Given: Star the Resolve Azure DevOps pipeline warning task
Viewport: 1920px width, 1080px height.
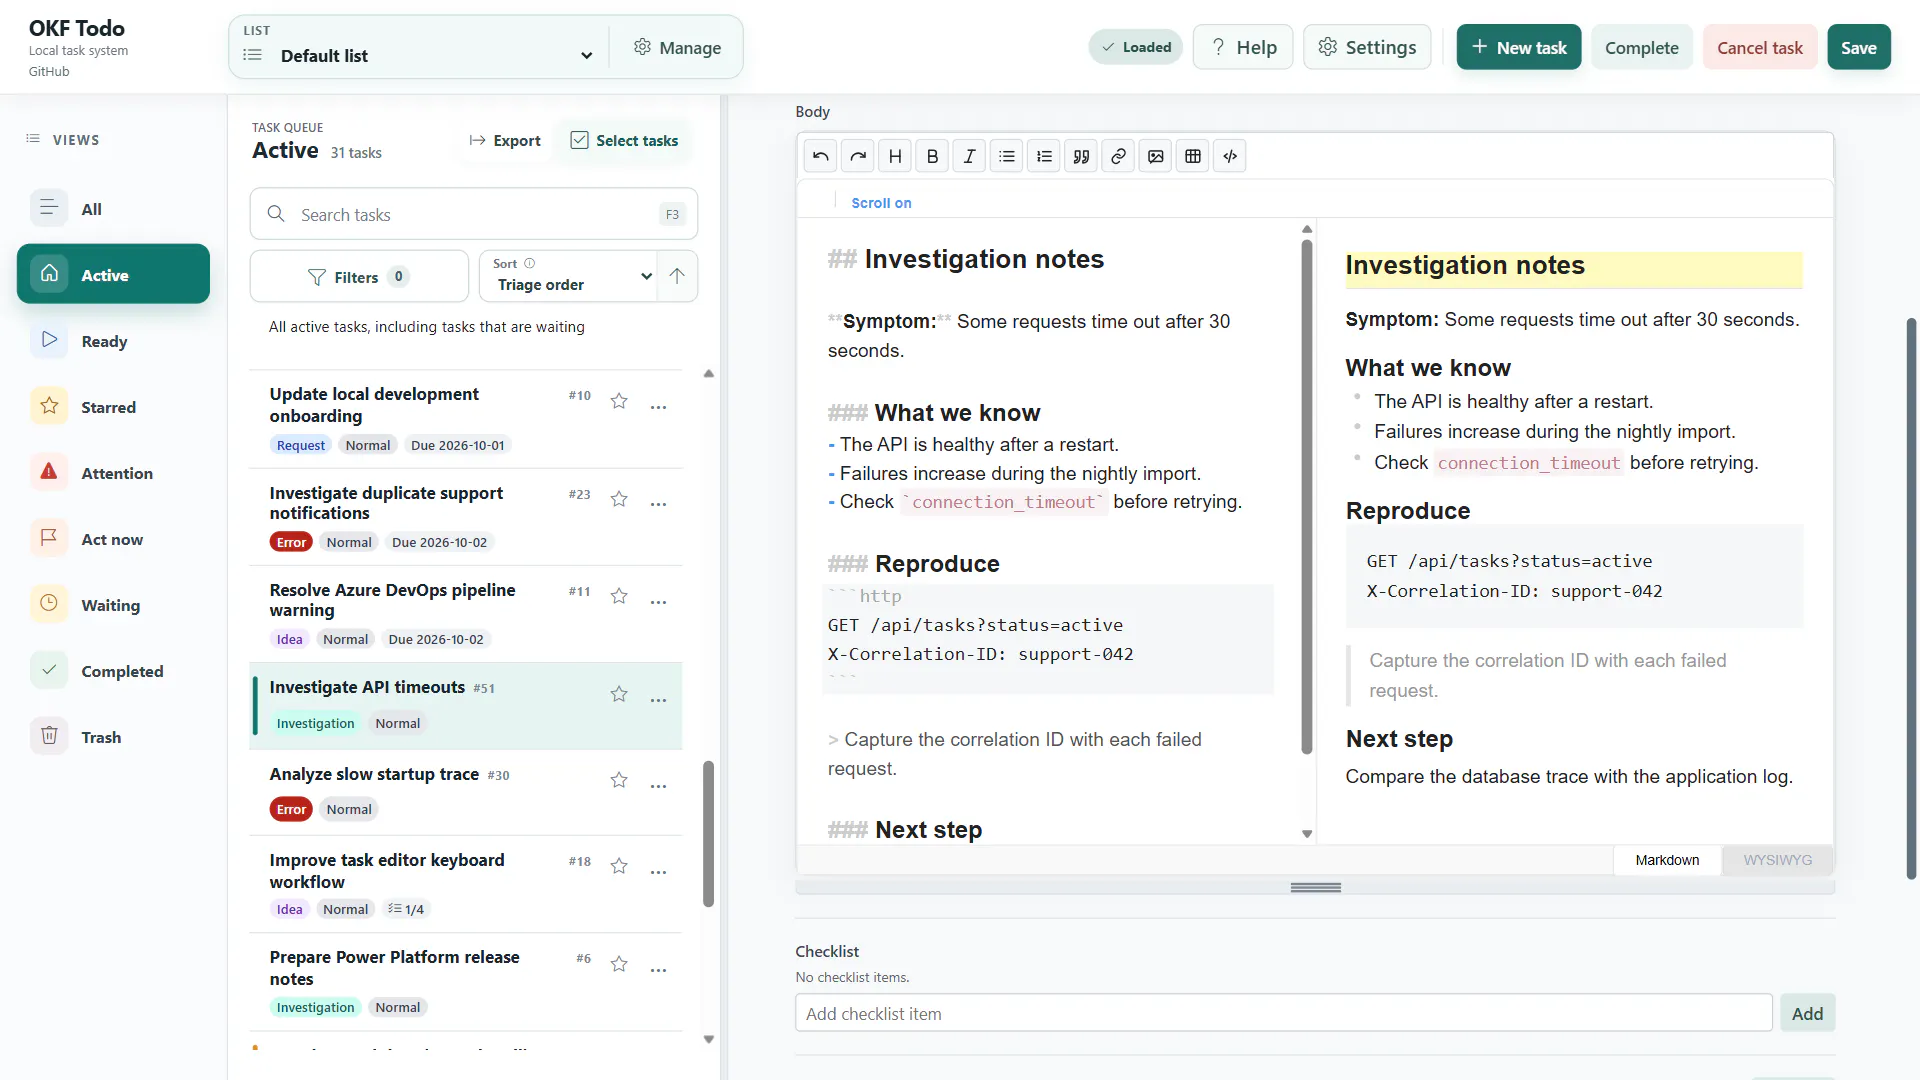Looking at the screenshot, I should pyautogui.click(x=619, y=596).
